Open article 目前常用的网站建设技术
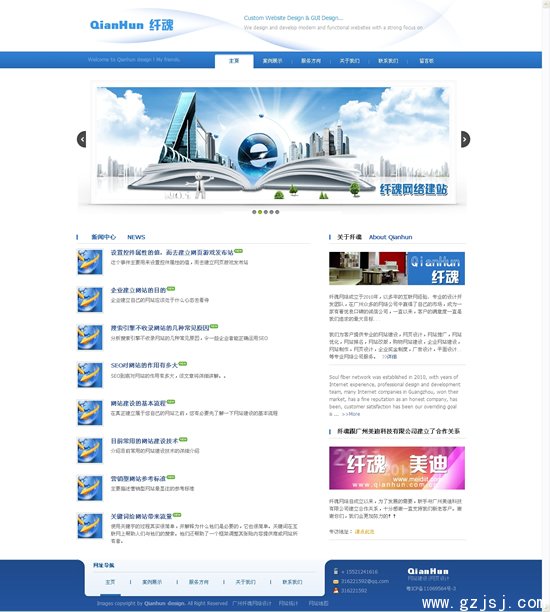This screenshot has width=550, height=612. point(144,441)
